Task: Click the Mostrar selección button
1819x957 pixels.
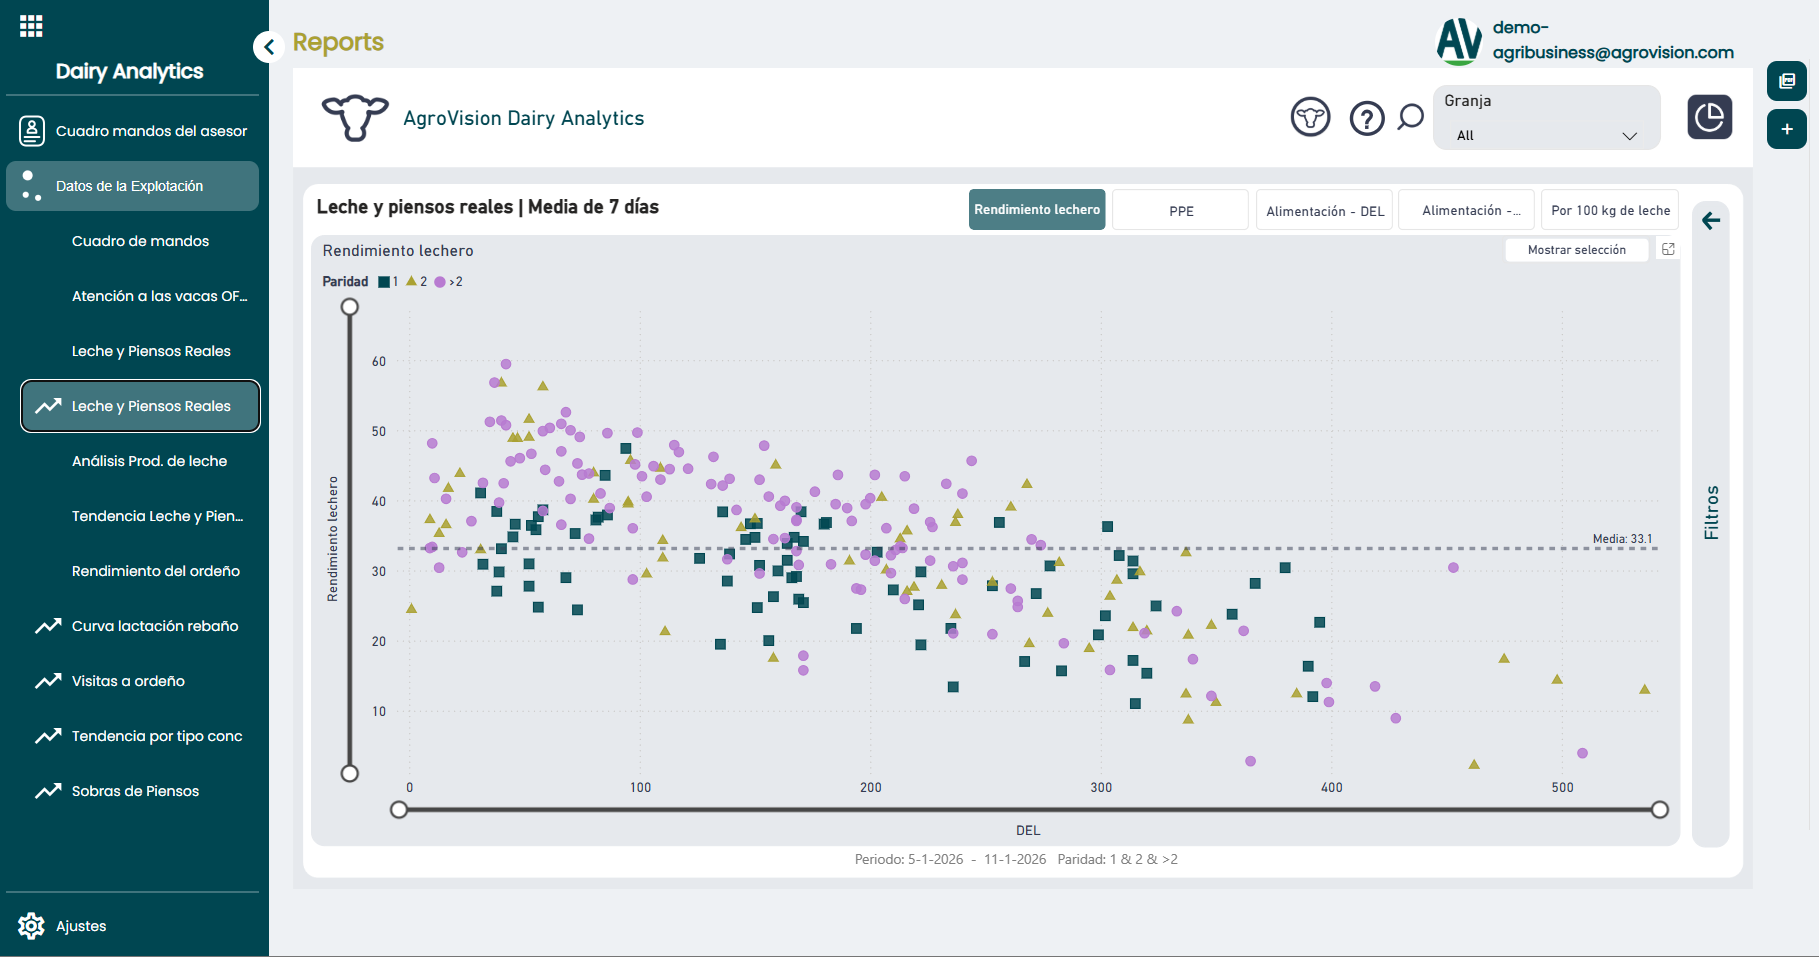Action: click(x=1576, y=250)
